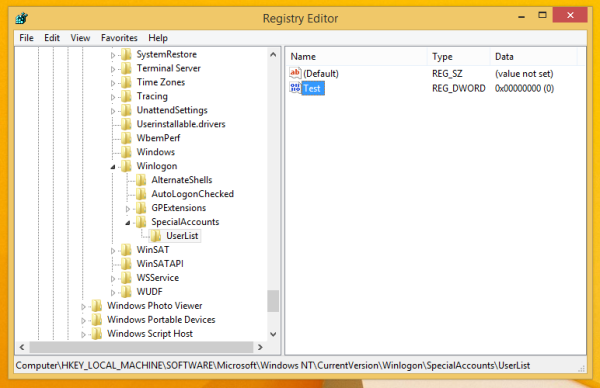Open the Favorites menu

coord(119,38)
